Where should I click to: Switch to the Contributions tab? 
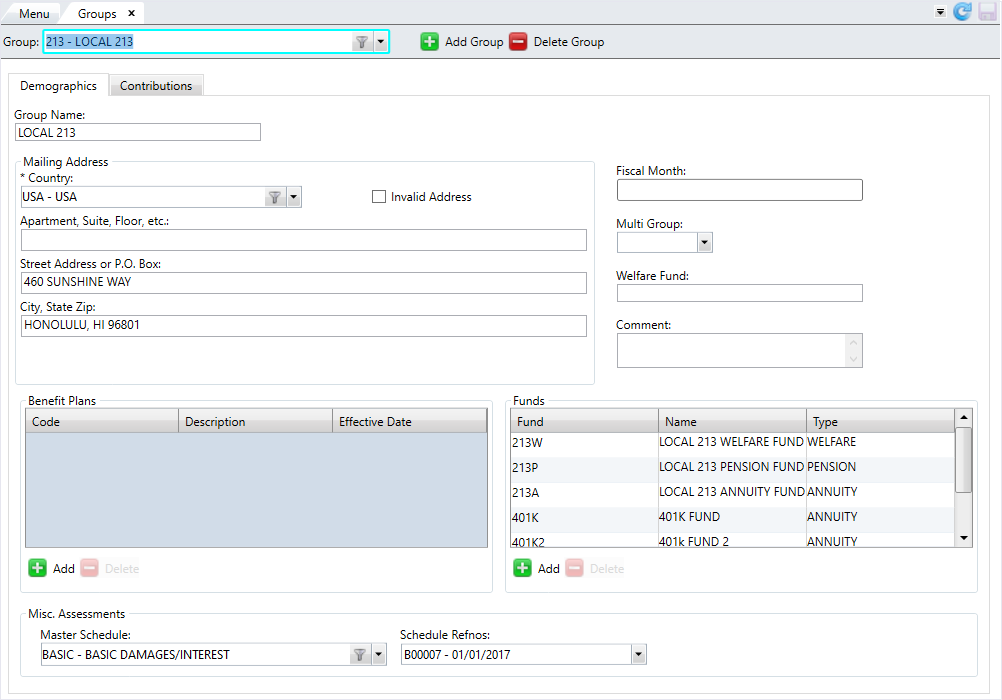pyautogui.click(x=156, y=86)
